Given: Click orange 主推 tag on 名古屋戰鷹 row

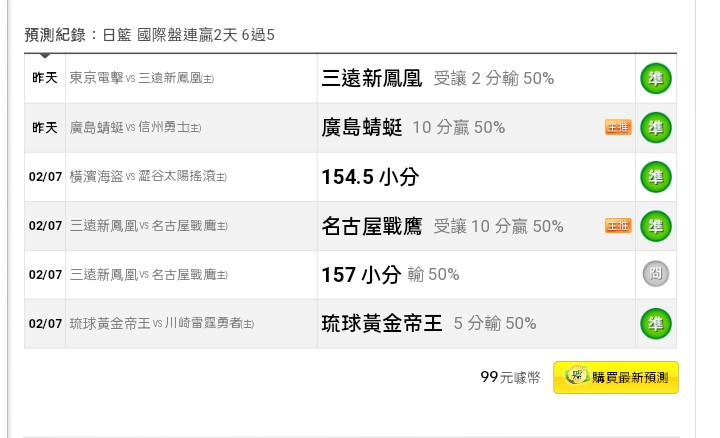Looking at the screenshot, I should 618,226.
